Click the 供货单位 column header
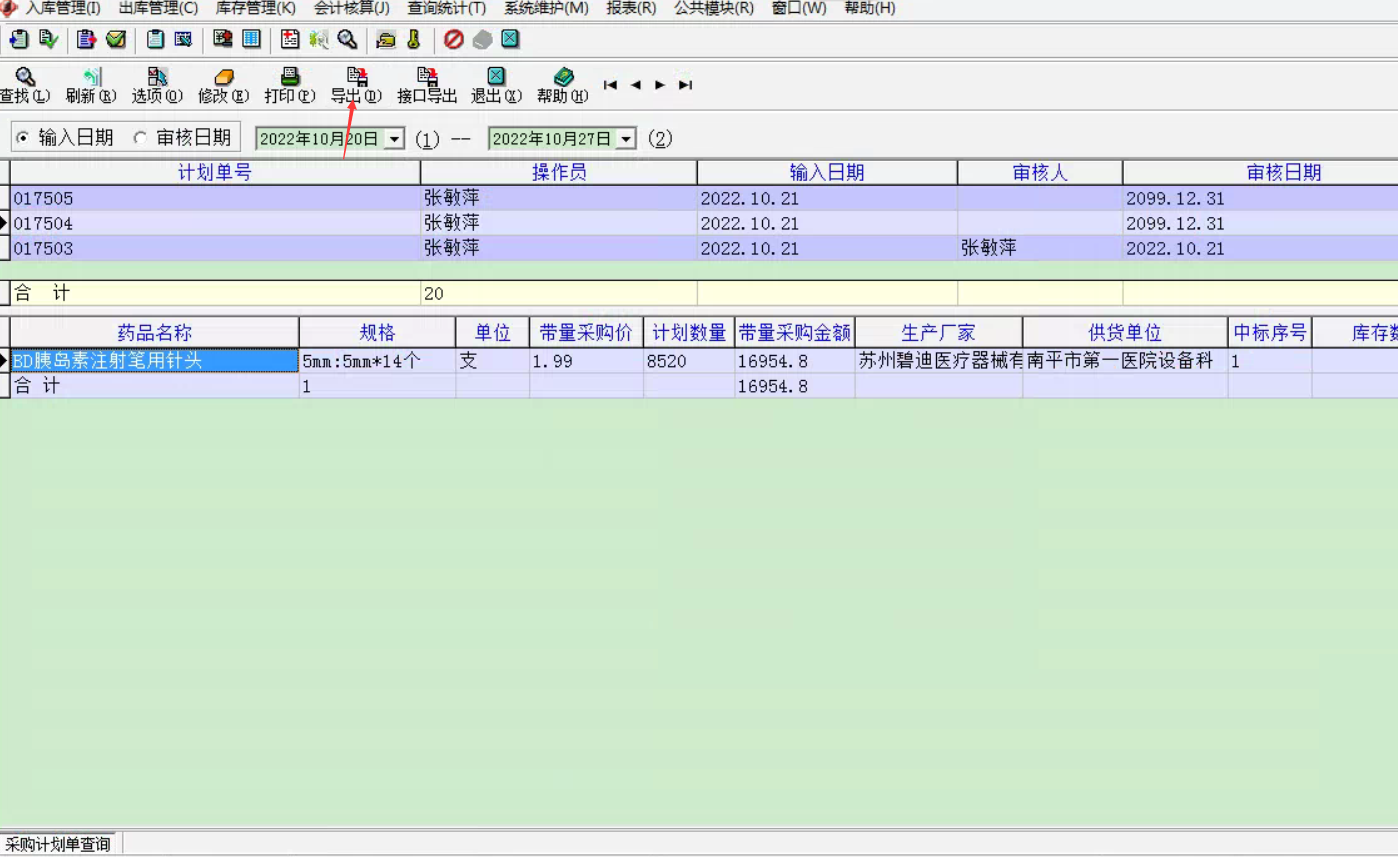Viewport: 1398px width, 857px height. (x=1125, y=333)
